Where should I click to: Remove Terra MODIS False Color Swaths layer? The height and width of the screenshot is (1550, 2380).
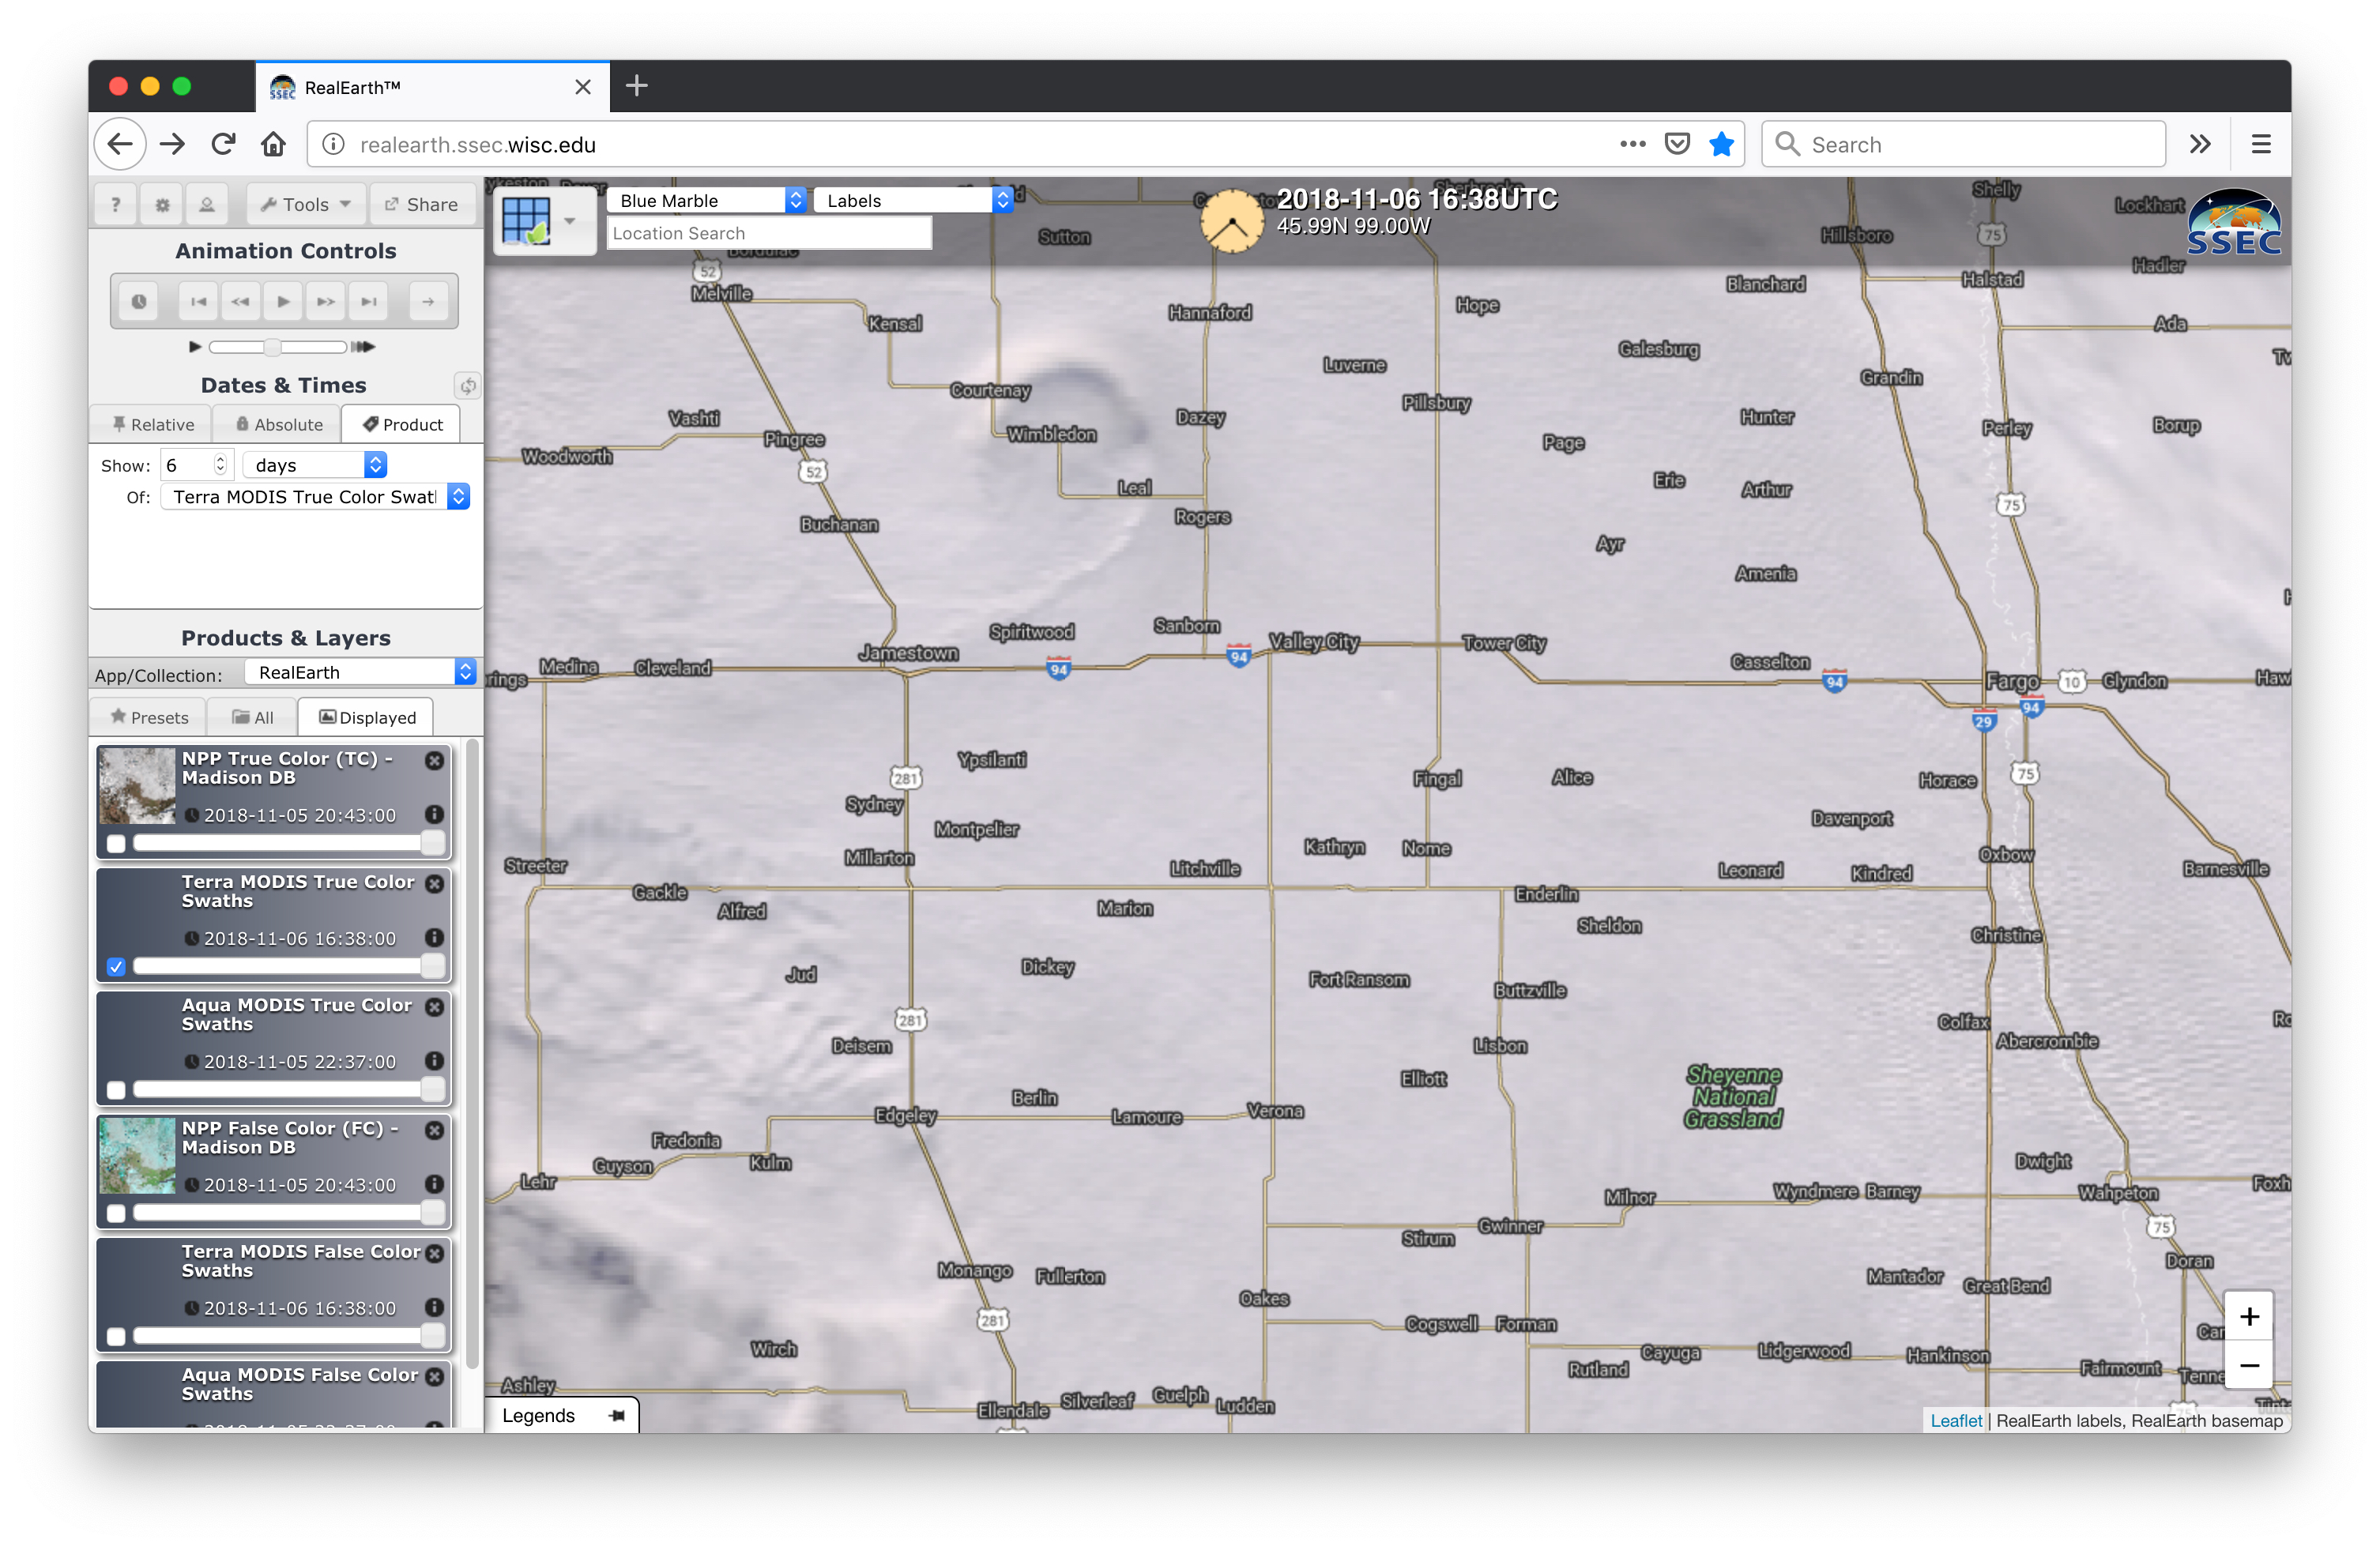[435, 1252]
